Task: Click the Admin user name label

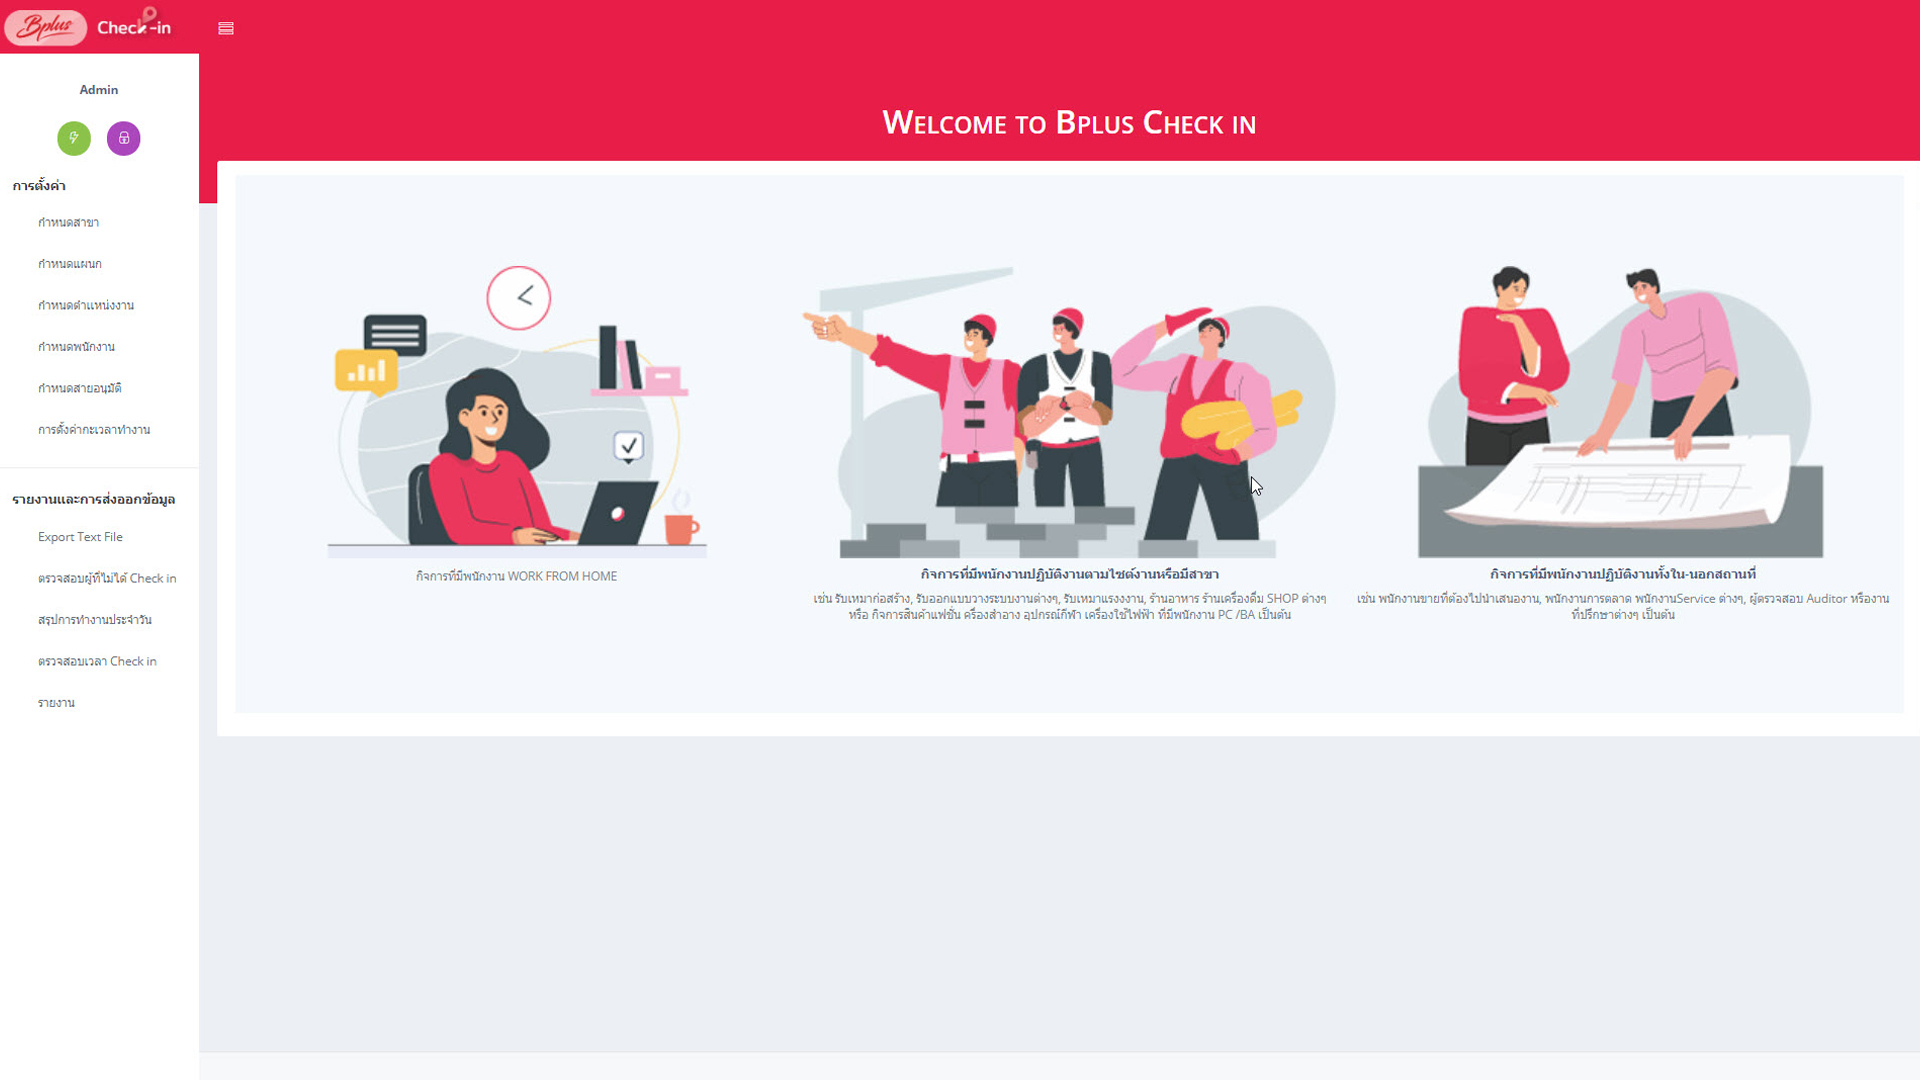Action: coord(99,90)
